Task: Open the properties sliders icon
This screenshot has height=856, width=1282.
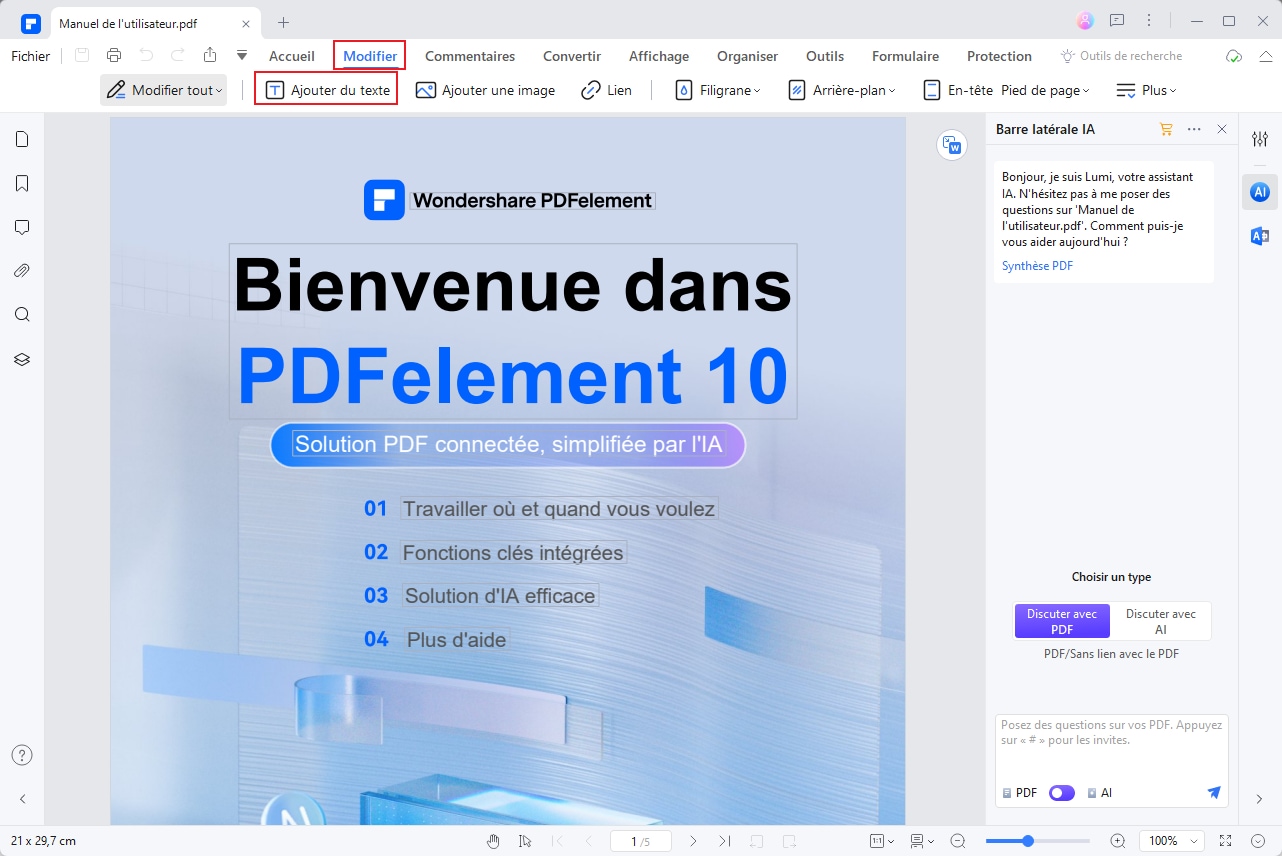Action: point(1260,139)
